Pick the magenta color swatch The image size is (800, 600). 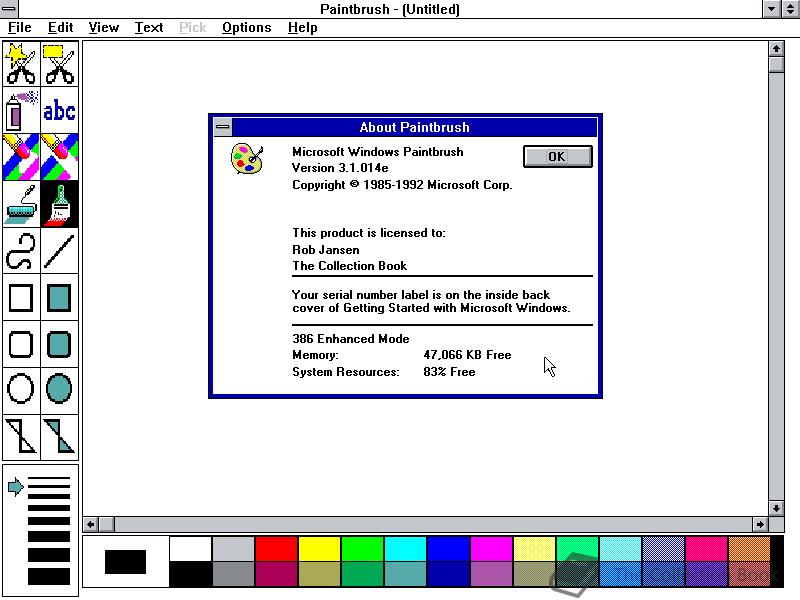tap(491, 548)
